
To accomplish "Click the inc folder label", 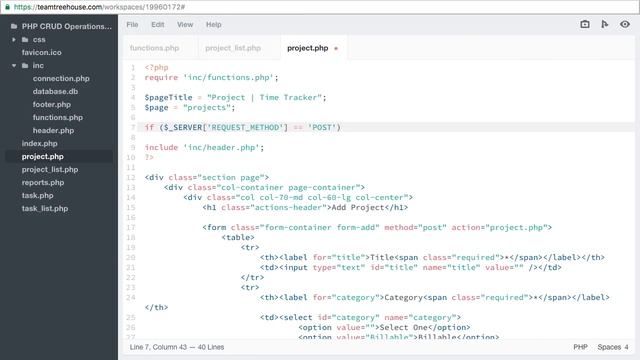I will click(38, 65).
